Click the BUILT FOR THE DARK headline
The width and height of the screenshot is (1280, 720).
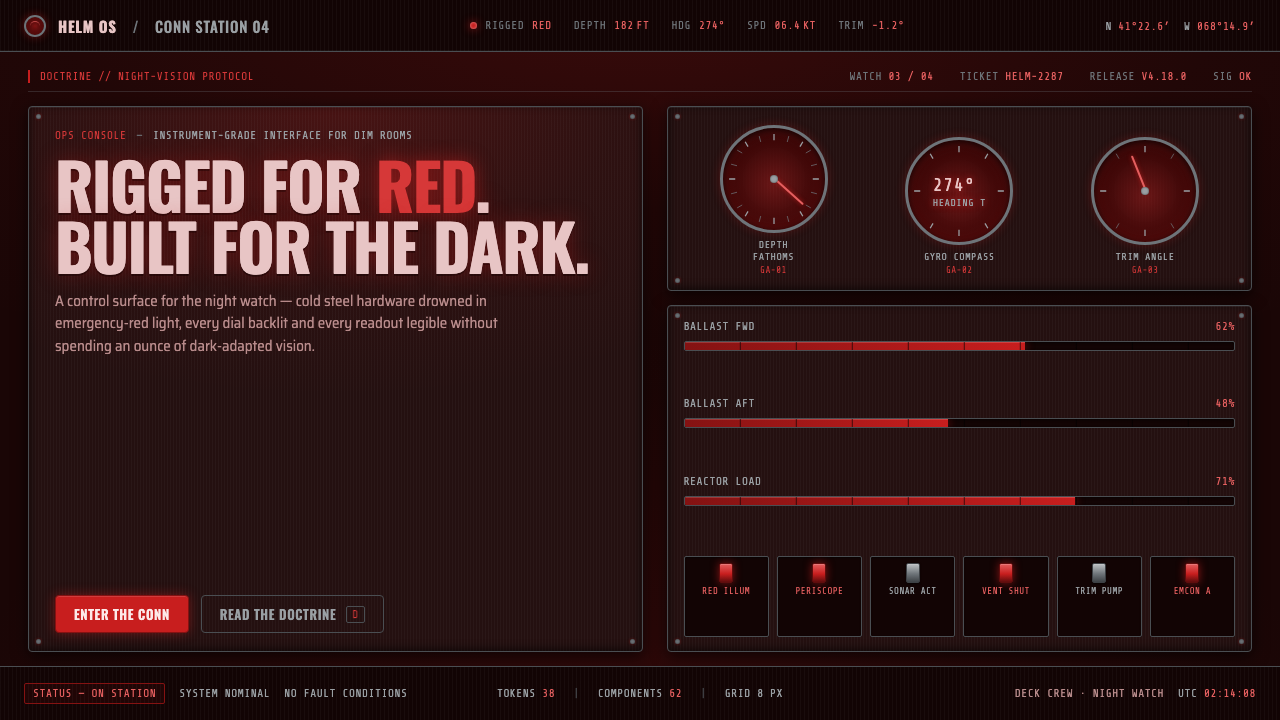[x=323, y=248]
